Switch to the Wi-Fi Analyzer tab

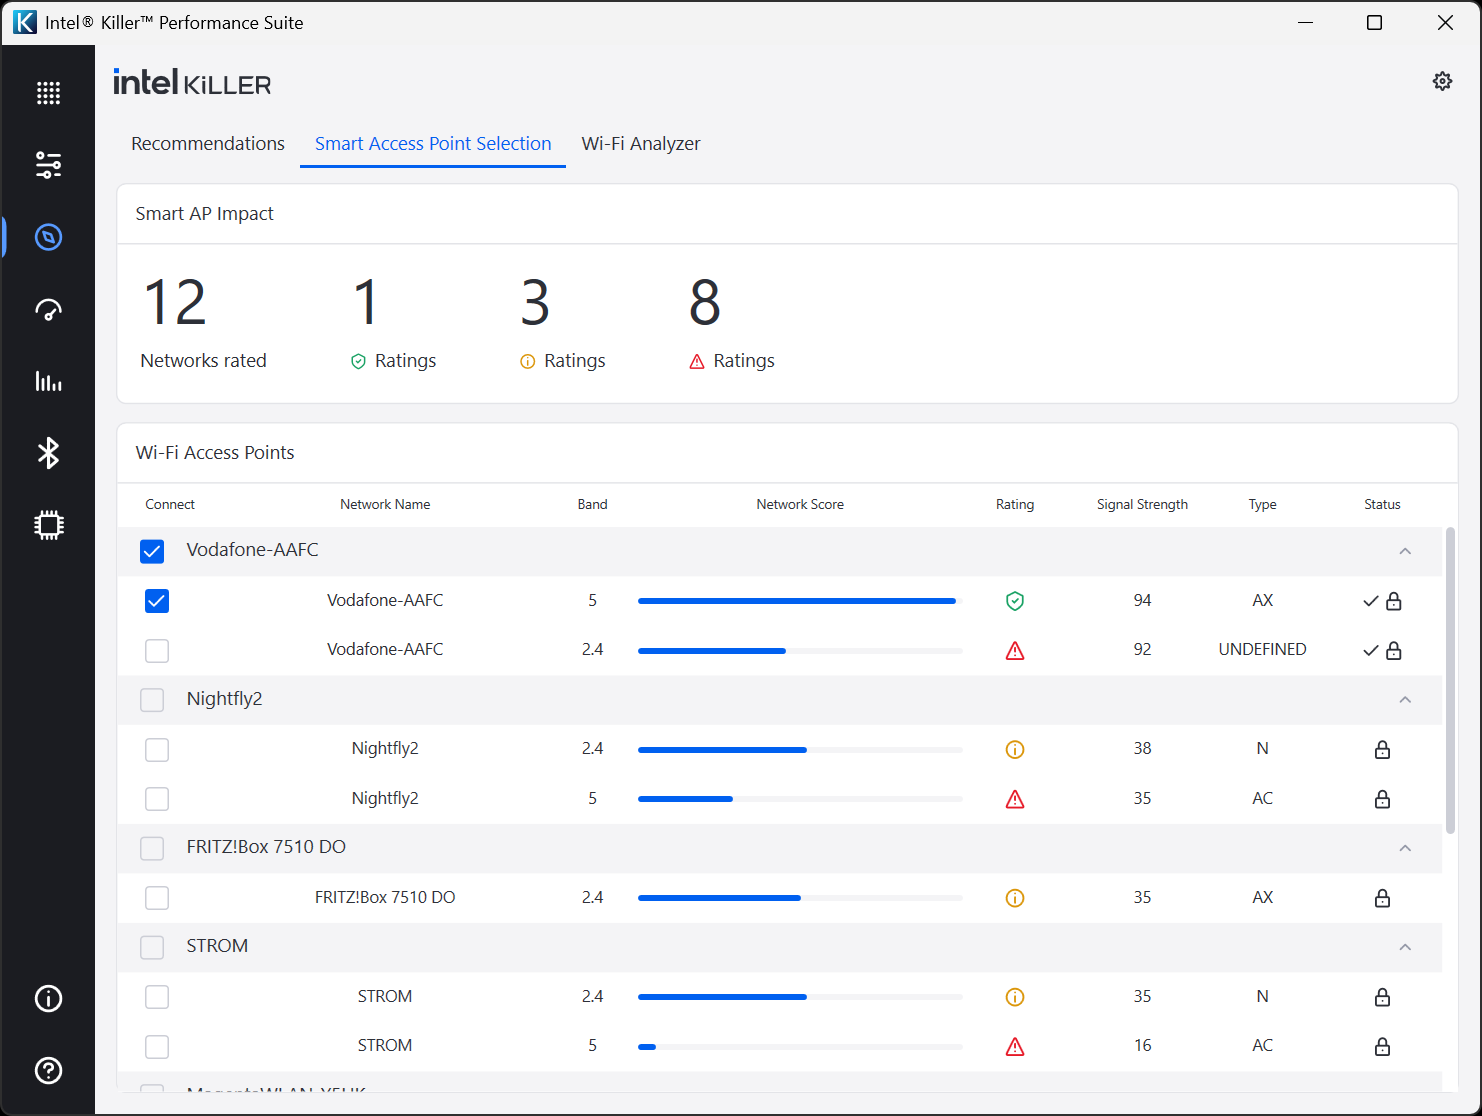coord(641,144)
